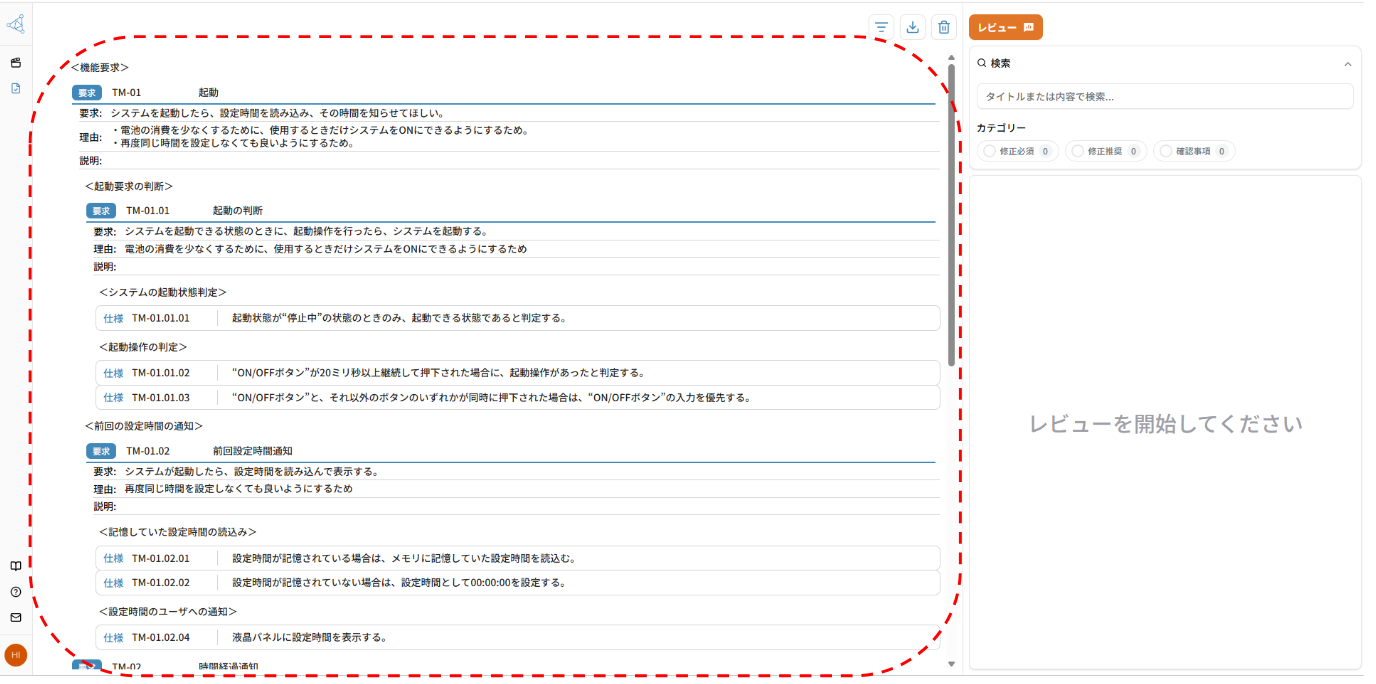This screenshot has height=684, width=1376.
Task: Open the orange HI user avatar
Action: click(x=16, y=655)
